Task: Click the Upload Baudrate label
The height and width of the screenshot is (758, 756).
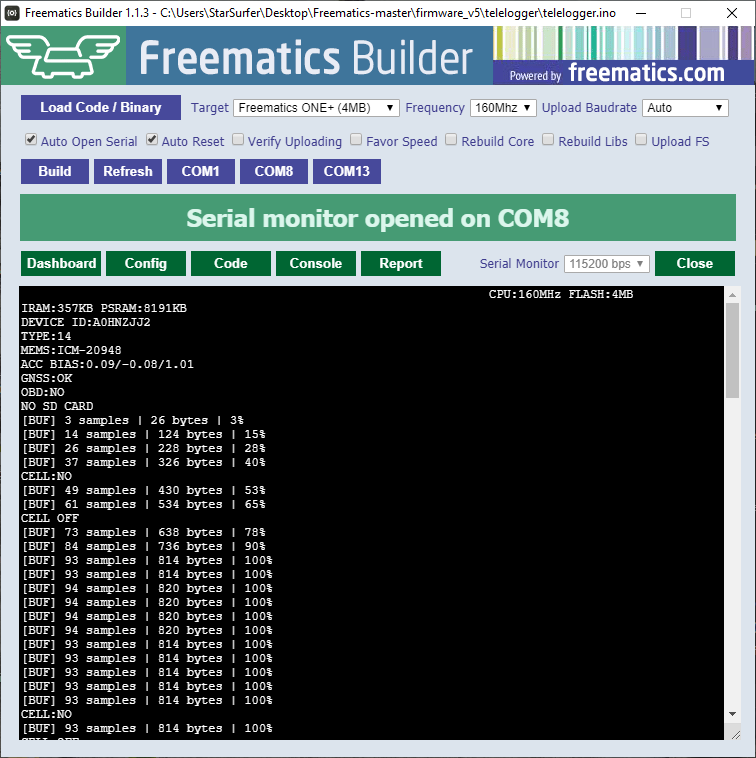Action: [x=589, y=108]
